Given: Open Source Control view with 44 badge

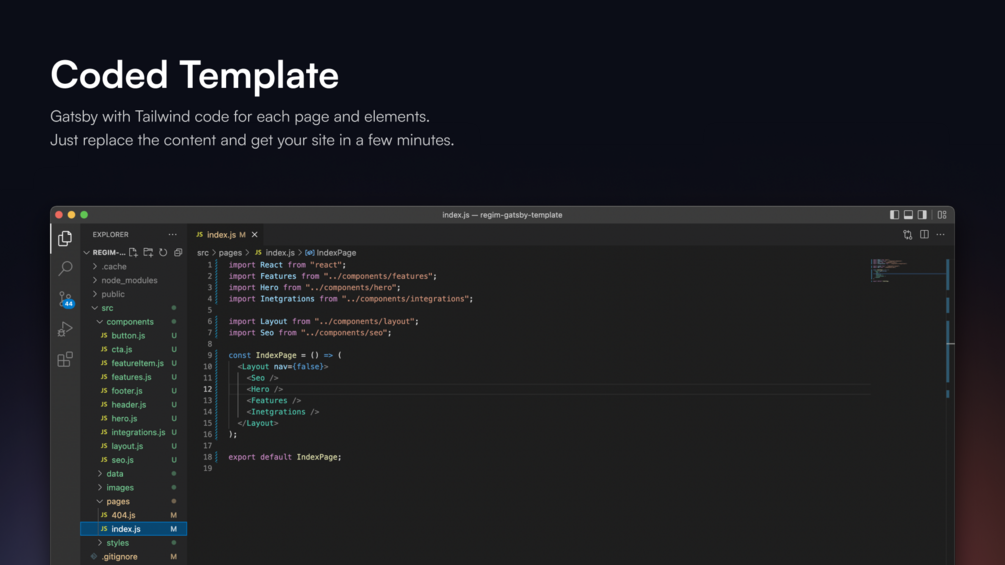Looking at the screenshot, I should [65, 299].
